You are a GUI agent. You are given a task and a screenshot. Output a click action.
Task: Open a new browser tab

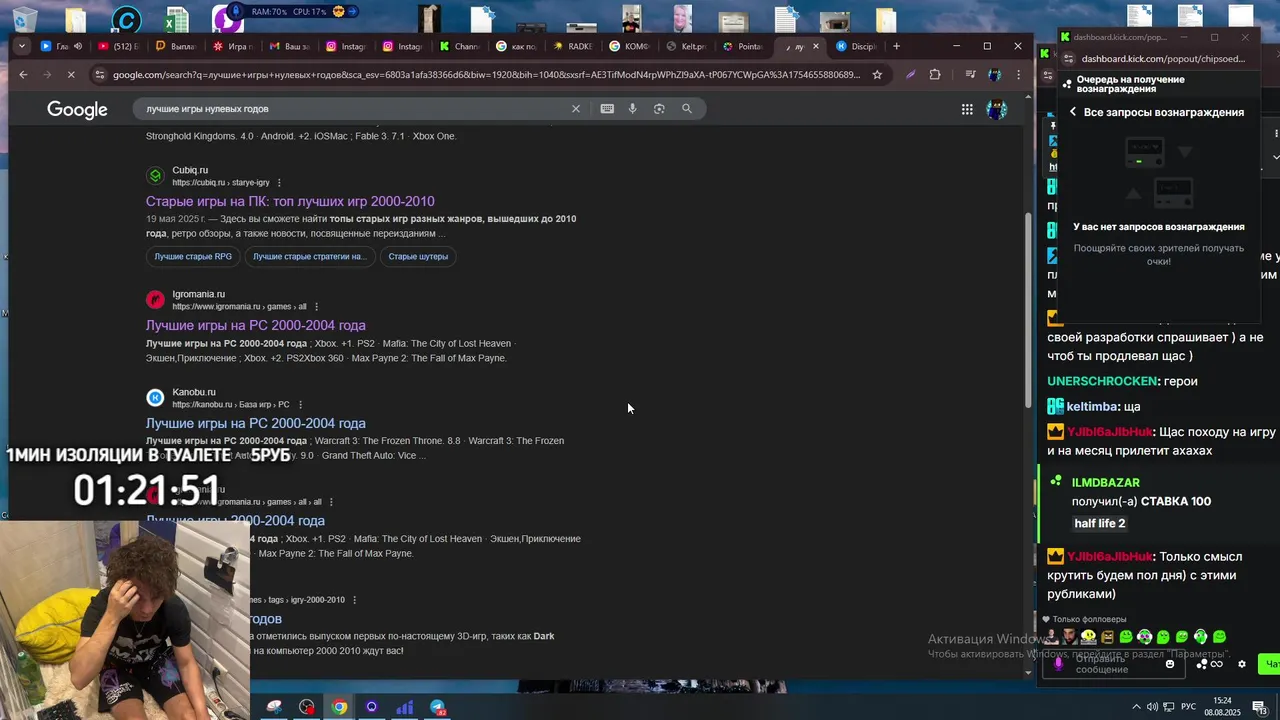[896, 46]
